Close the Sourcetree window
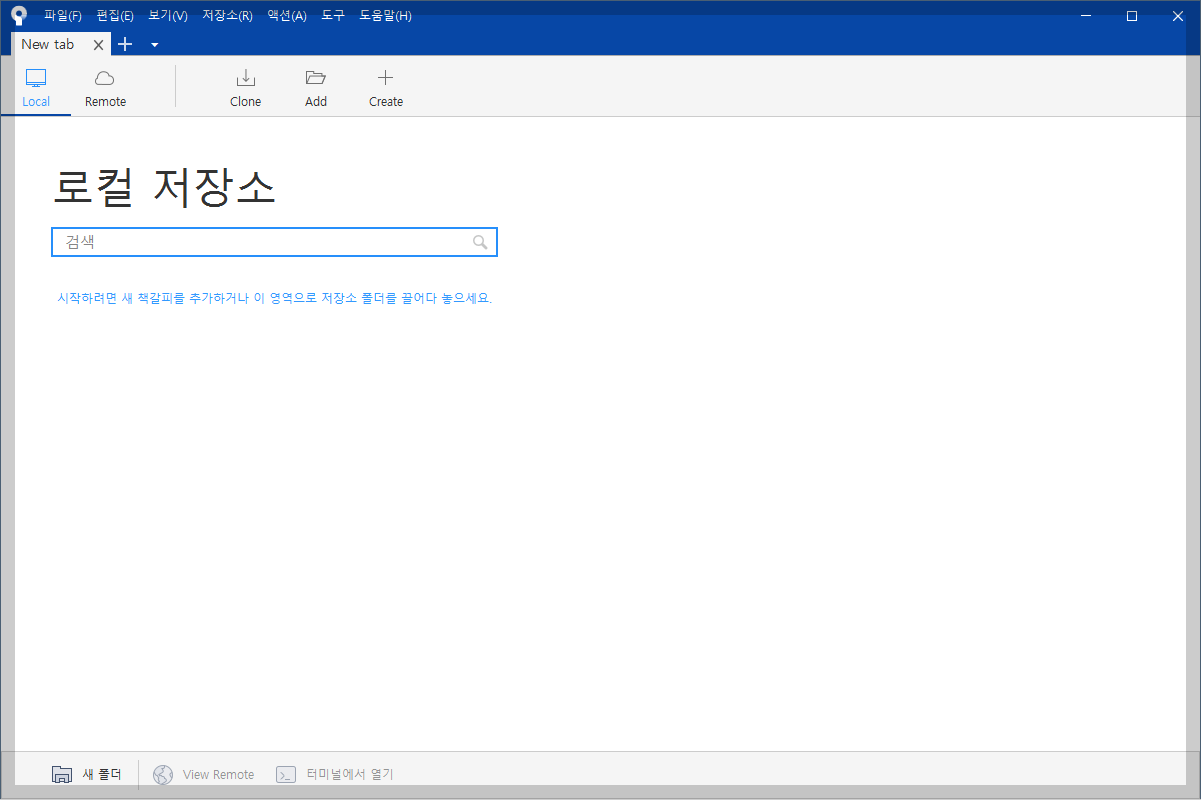 click(1177, 15)
